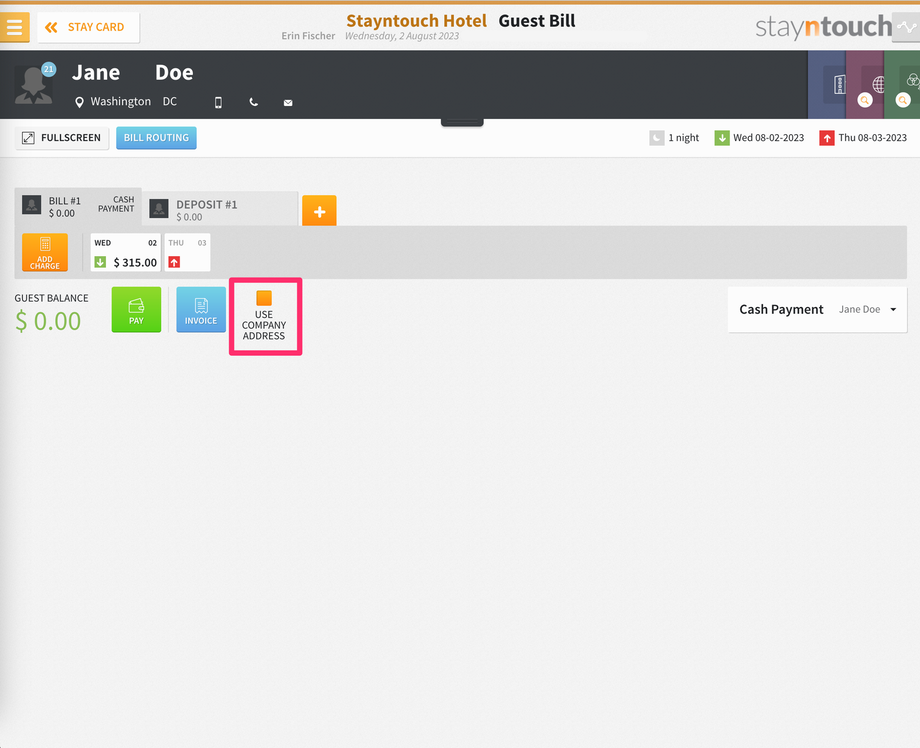Image resolution: width=920 pixels, height=748 pixels.
Task: Click the red departure date arrow icon
Action: (827, 138)
